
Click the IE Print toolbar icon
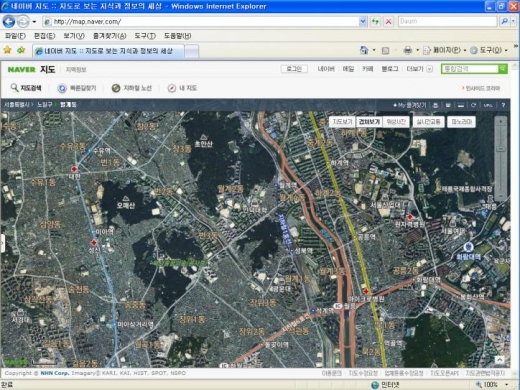(408, 50)
